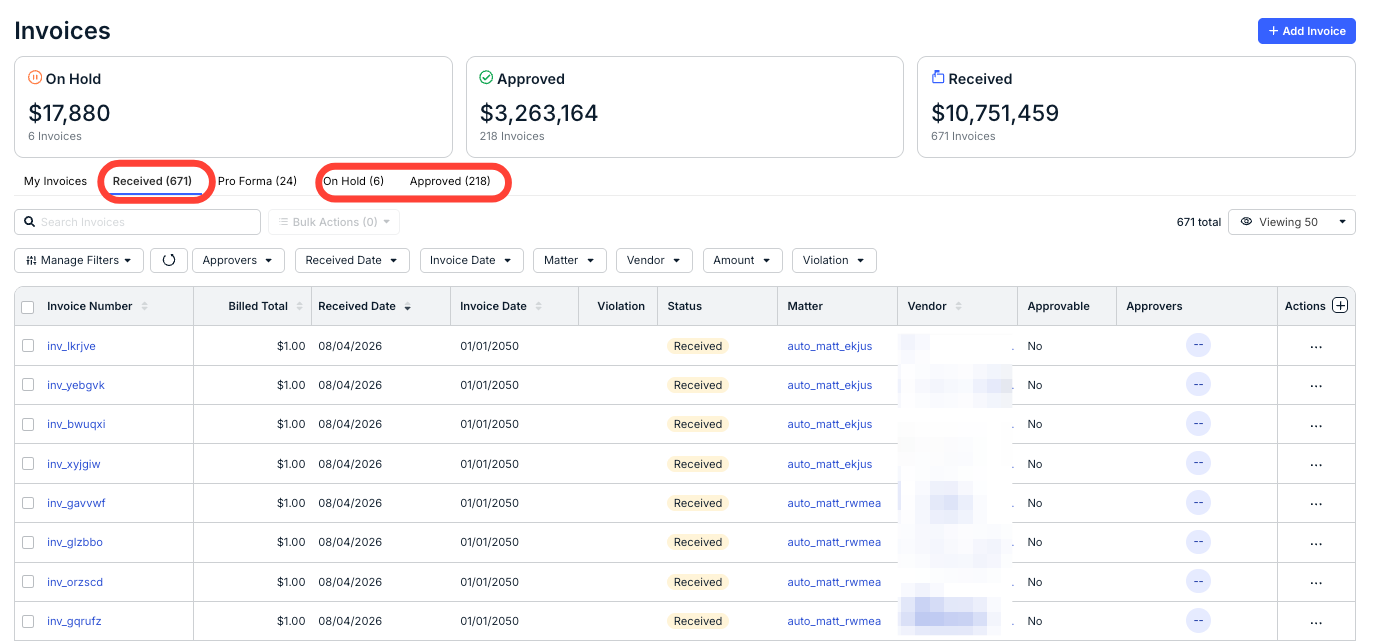
Task: Click the refresh filters icon button
Action: [169, 260]
